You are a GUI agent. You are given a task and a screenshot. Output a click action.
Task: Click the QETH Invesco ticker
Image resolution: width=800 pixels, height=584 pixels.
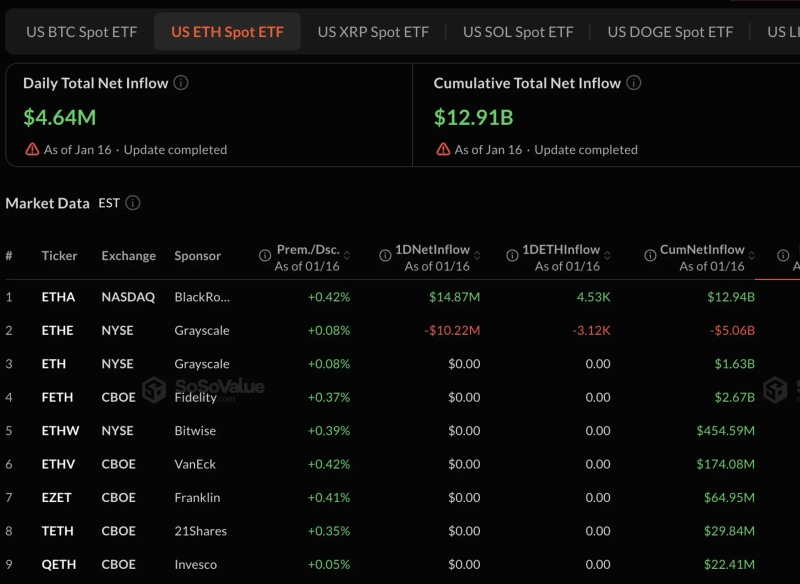(58, 564)
